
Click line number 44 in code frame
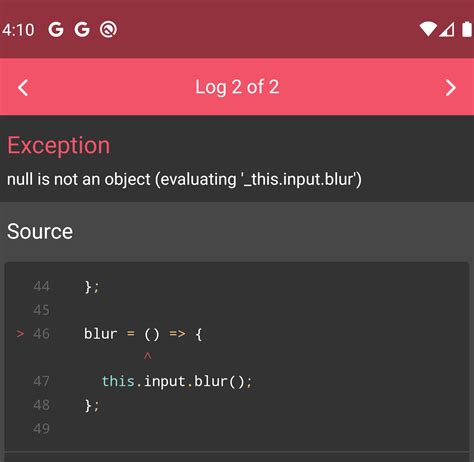[41, 286]
